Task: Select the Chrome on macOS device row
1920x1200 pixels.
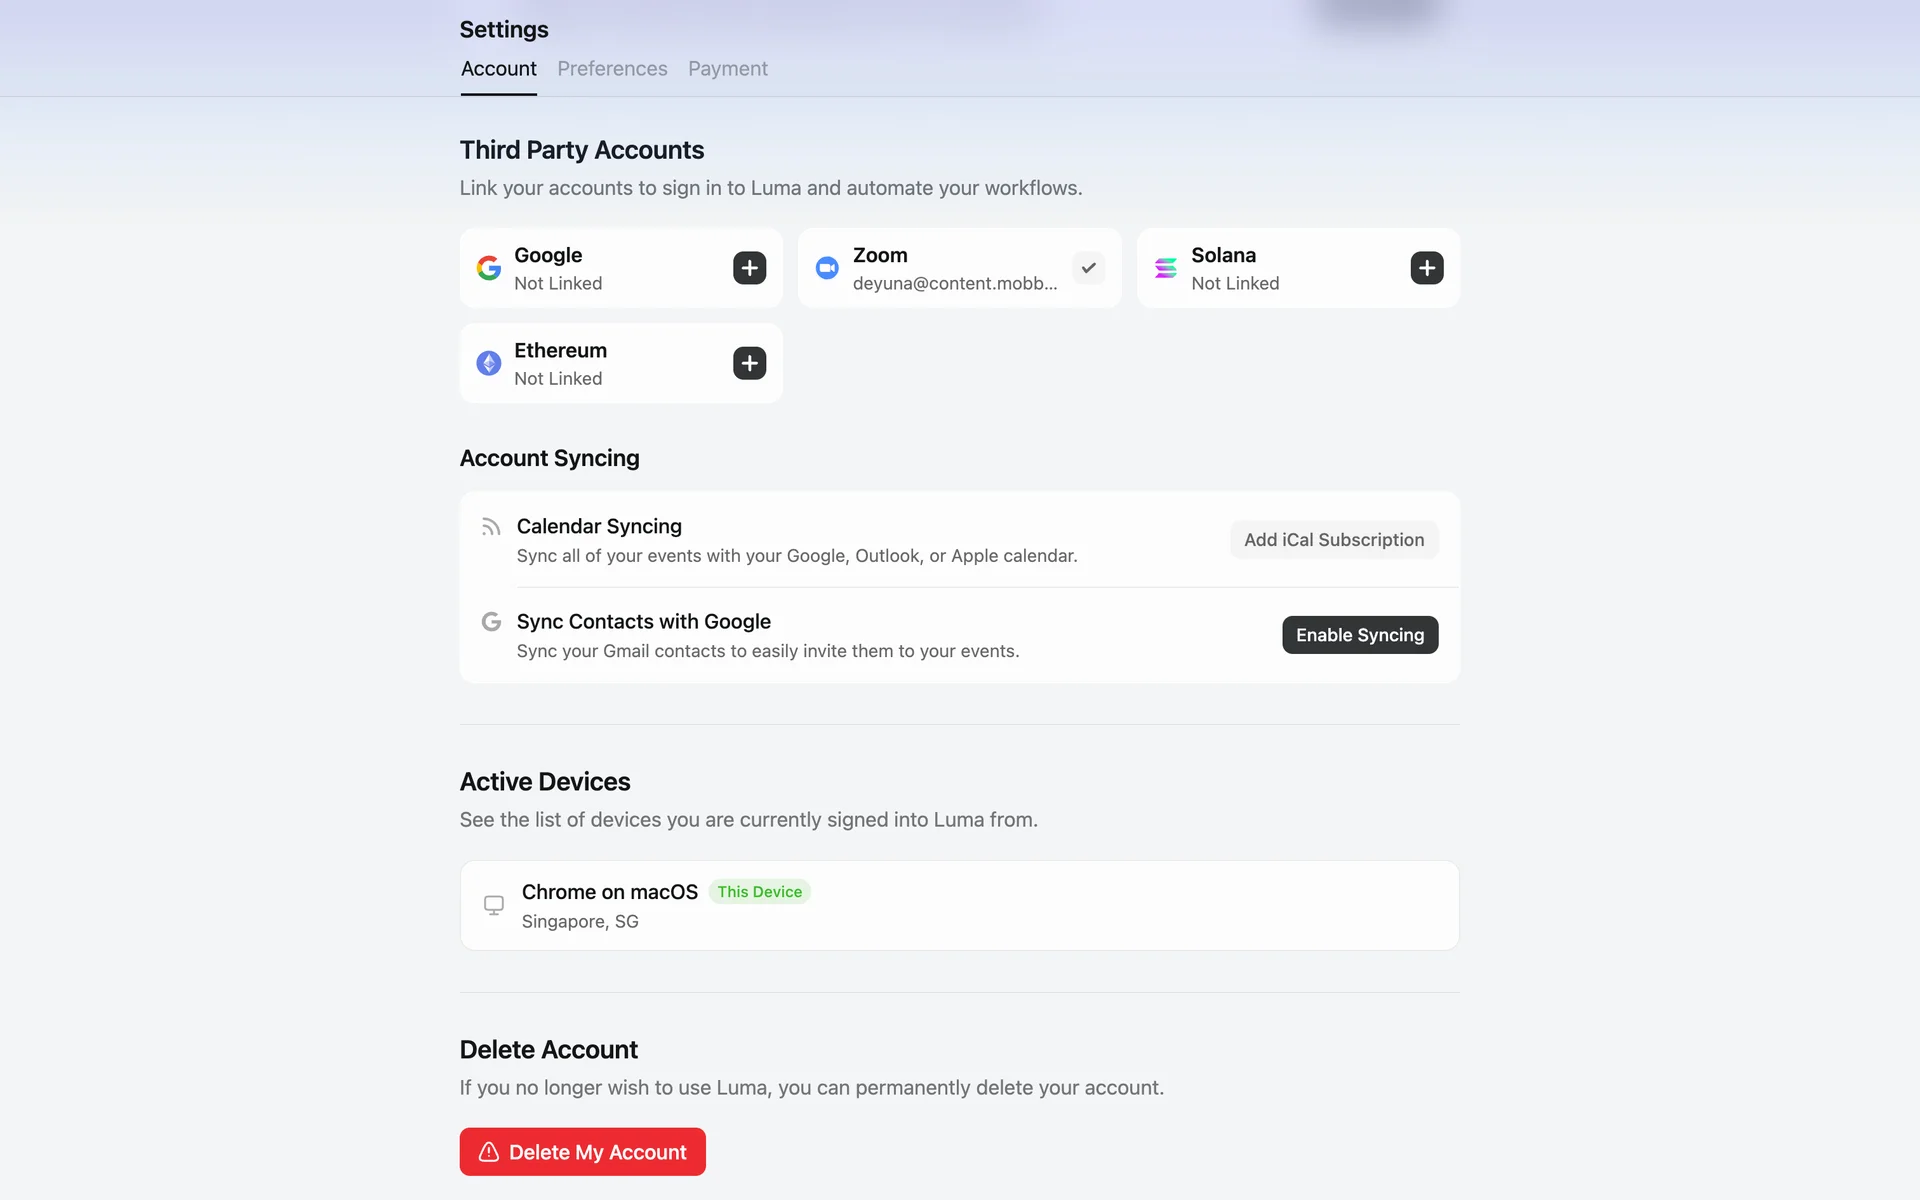Action: point(960,906)
